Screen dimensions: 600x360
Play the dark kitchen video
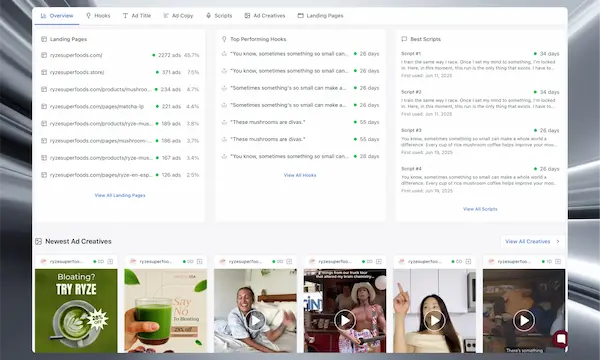tap(524, 320)
